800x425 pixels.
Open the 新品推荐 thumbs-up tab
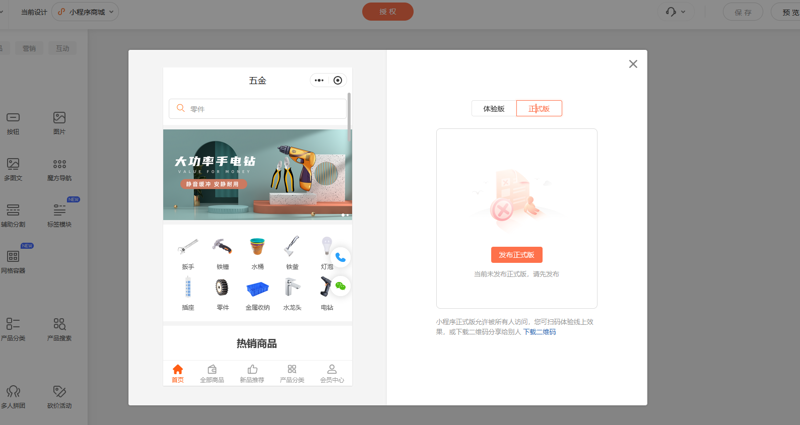(252, 373)
